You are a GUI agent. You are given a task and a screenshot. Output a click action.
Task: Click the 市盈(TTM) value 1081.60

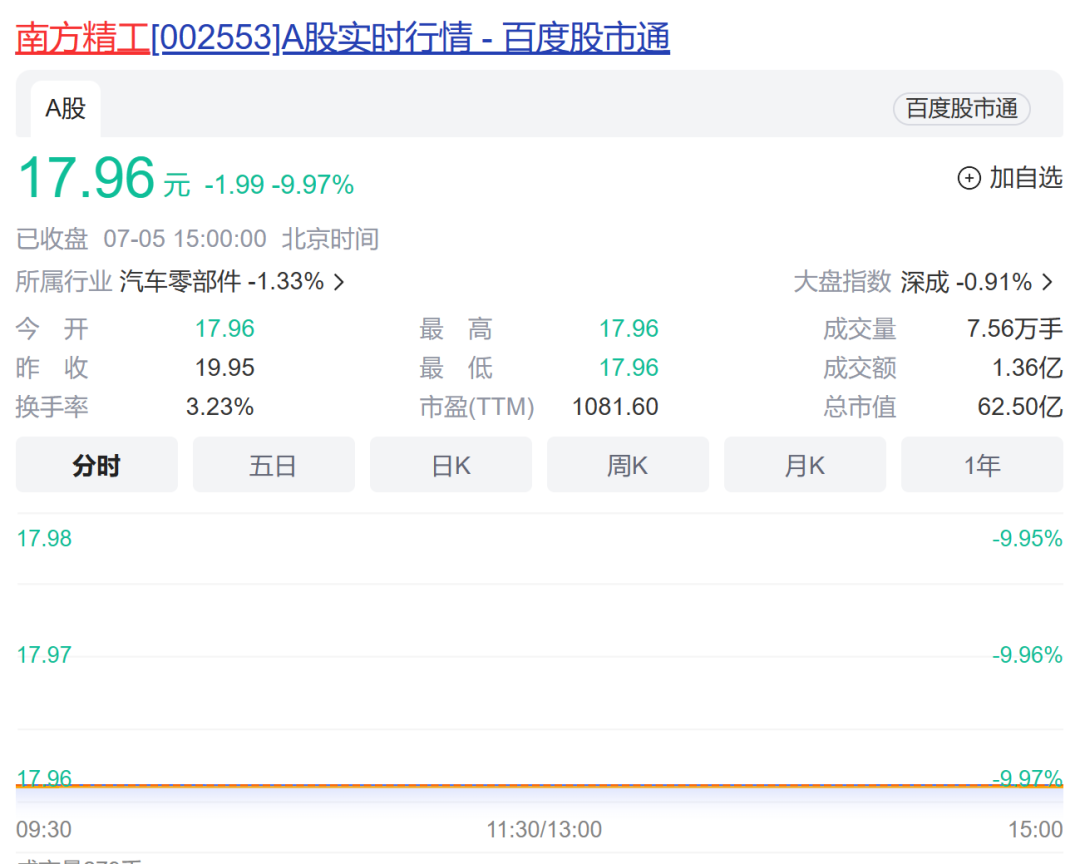pyautogui.click(x=615, y=407)
